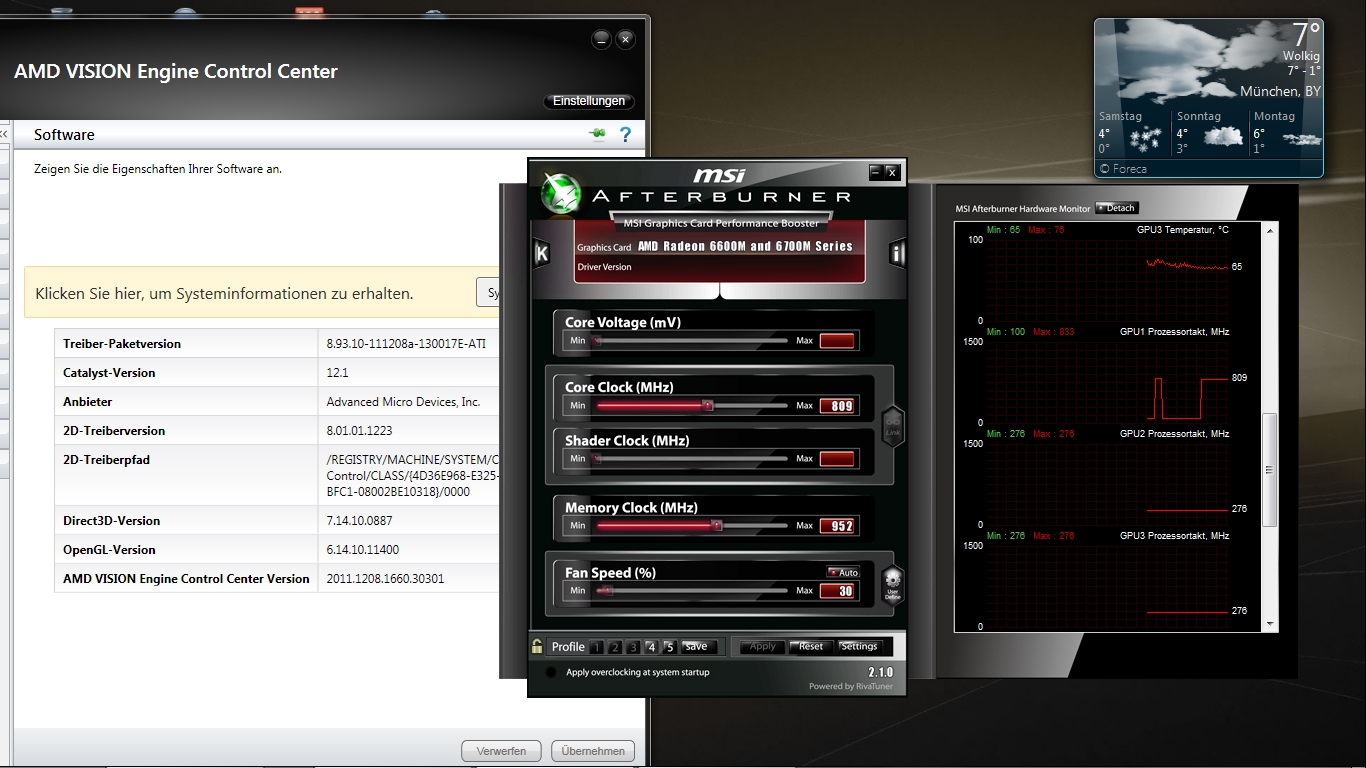Save the current Afterburner profile

pyautogui.click(x=699, y=647)
